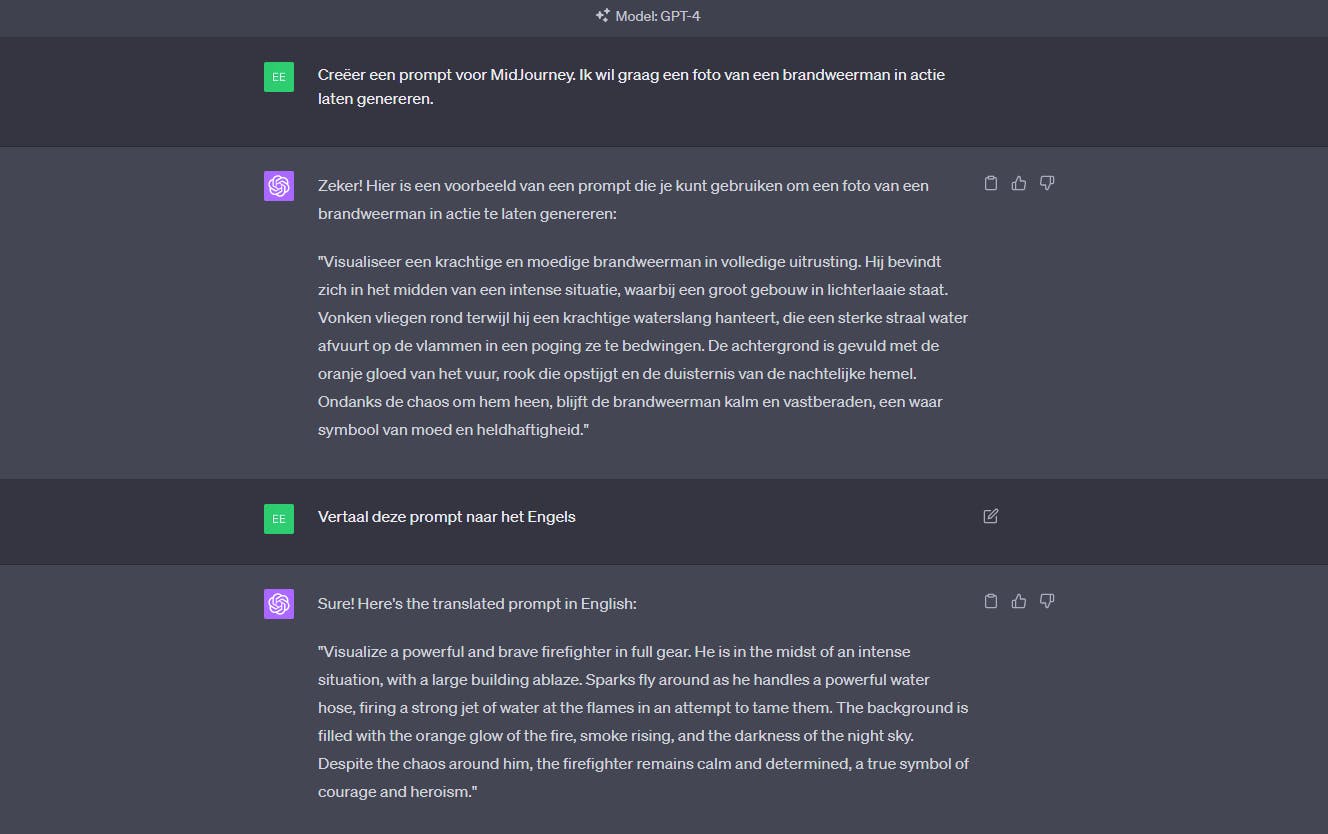Toggle thumbs down feedback on the translated reply
Image resolution: width=1328 pixels, height=834 pixels.
1046,600
